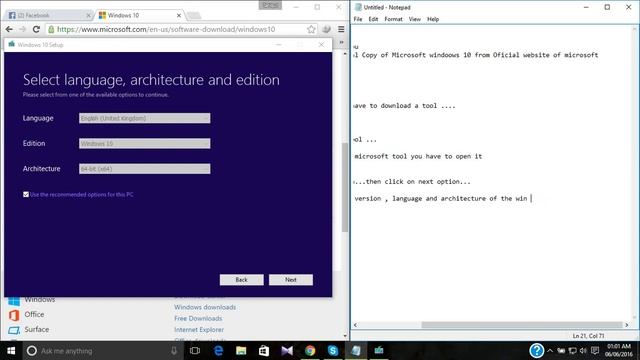Open a new Chrome tab
640x360 pixels.
(194, 16)
